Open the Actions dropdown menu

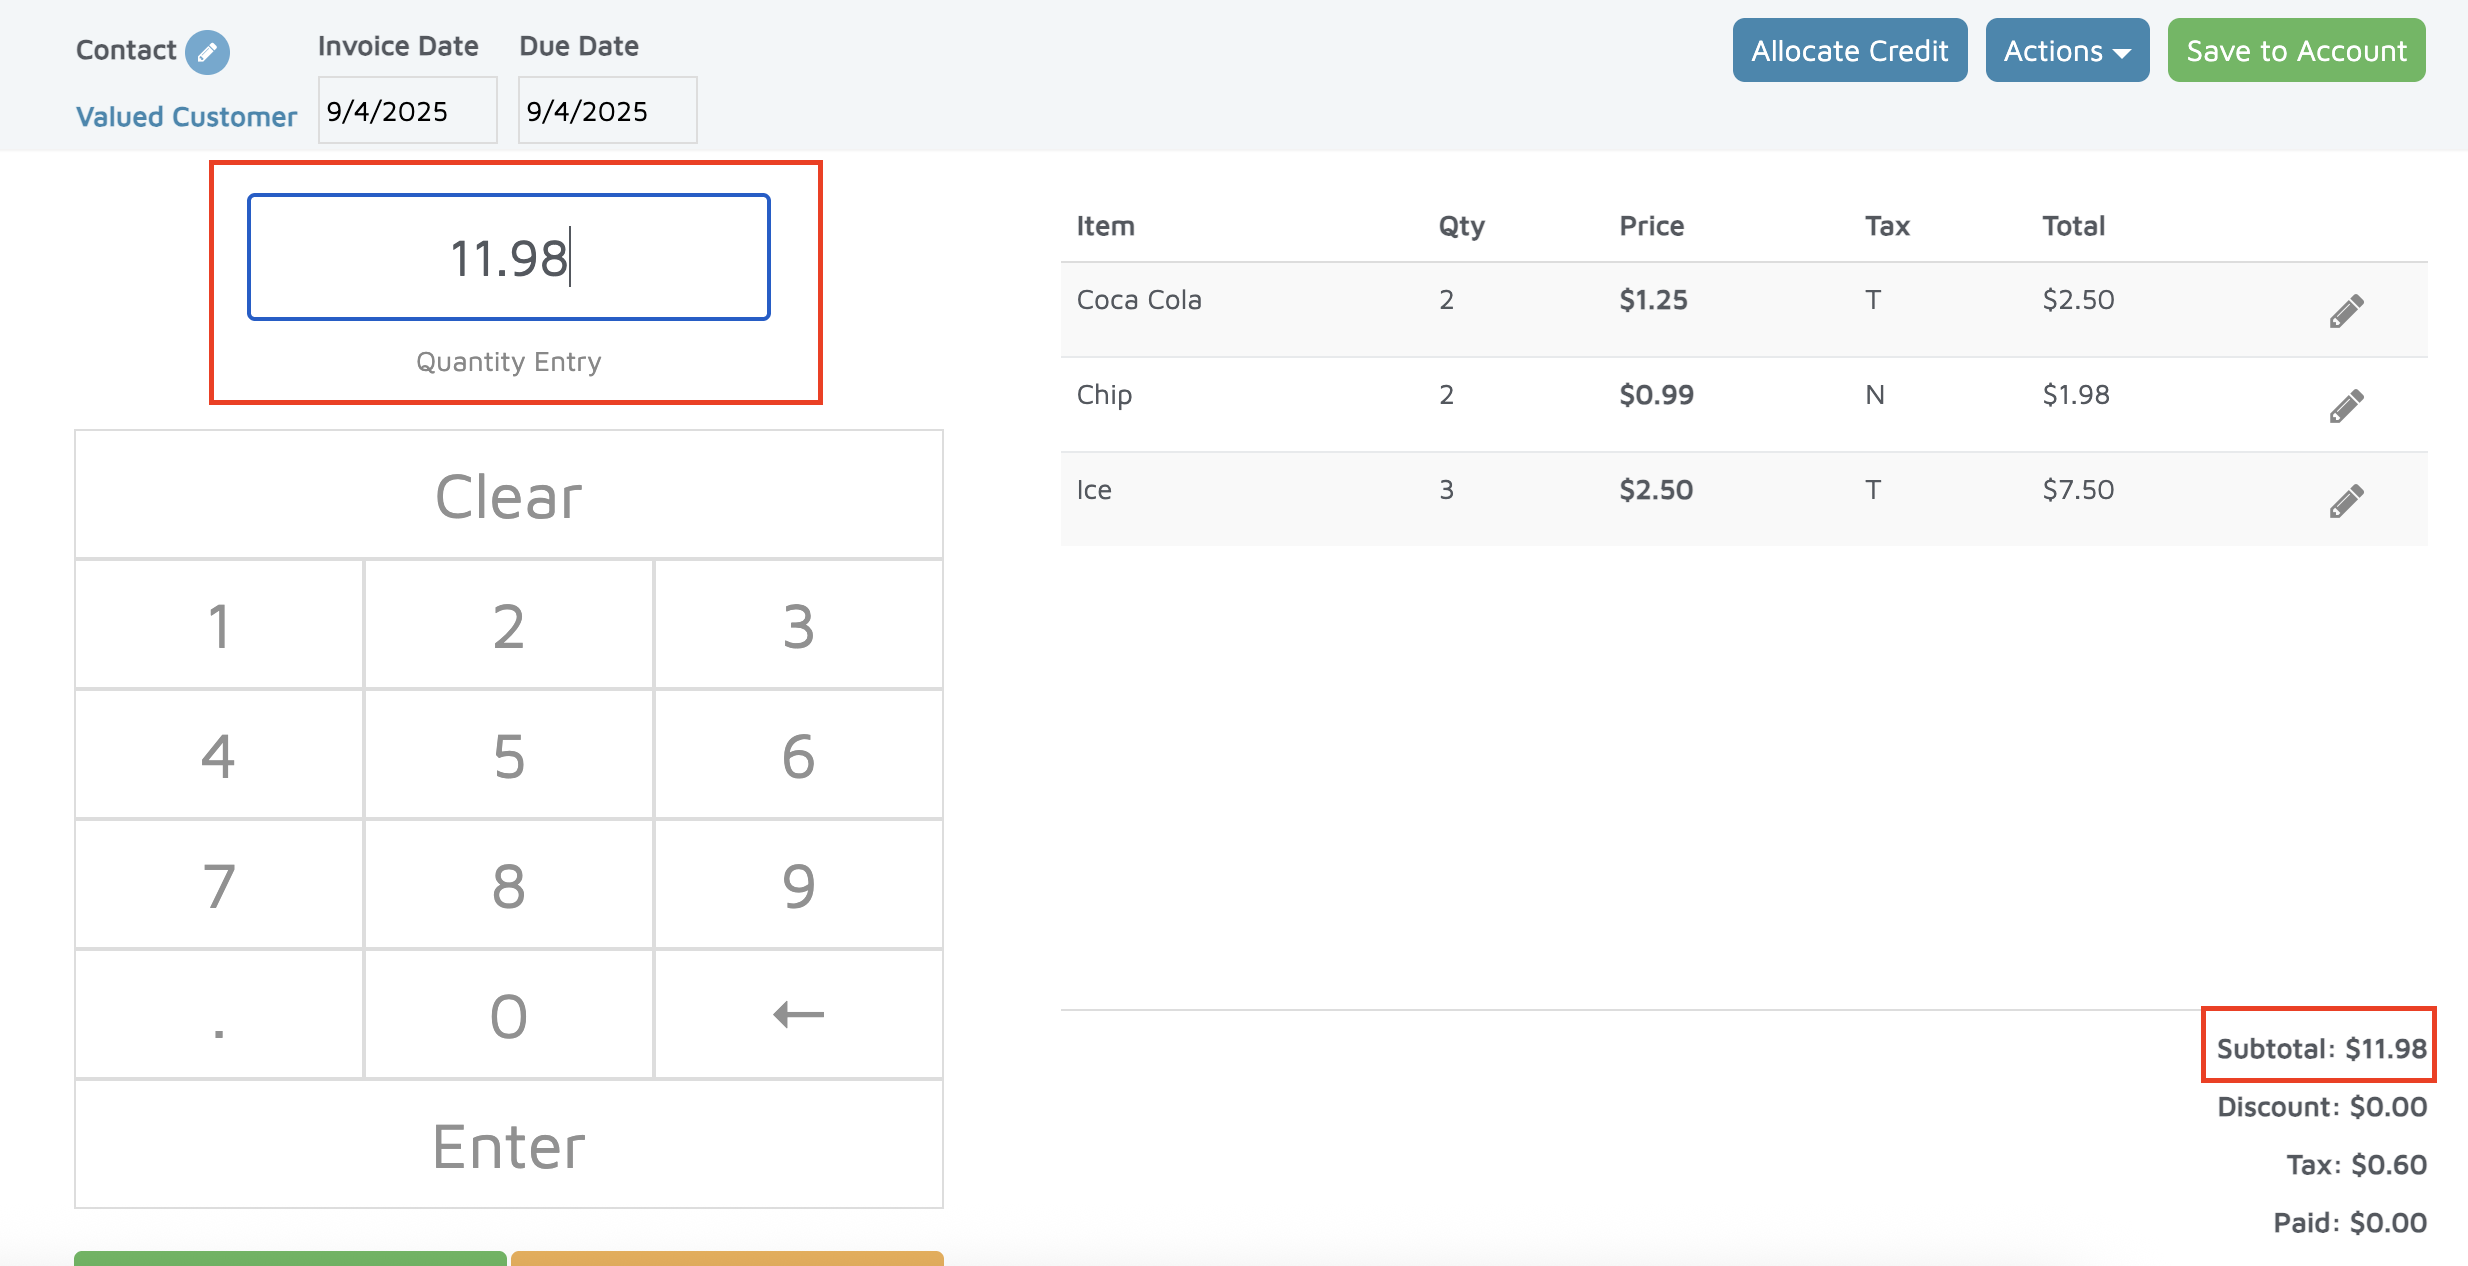(x=2066, y=51)
